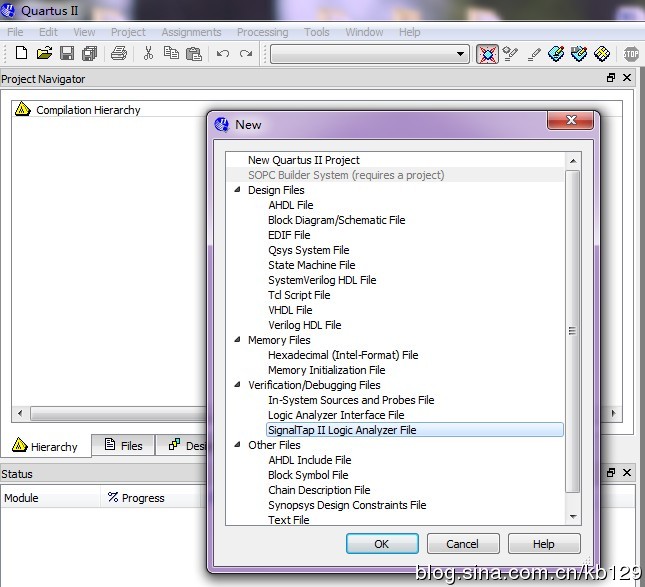The image size is (645, 587).
Task: Click the Open file folder icon
Action: [x=44, y=53]
